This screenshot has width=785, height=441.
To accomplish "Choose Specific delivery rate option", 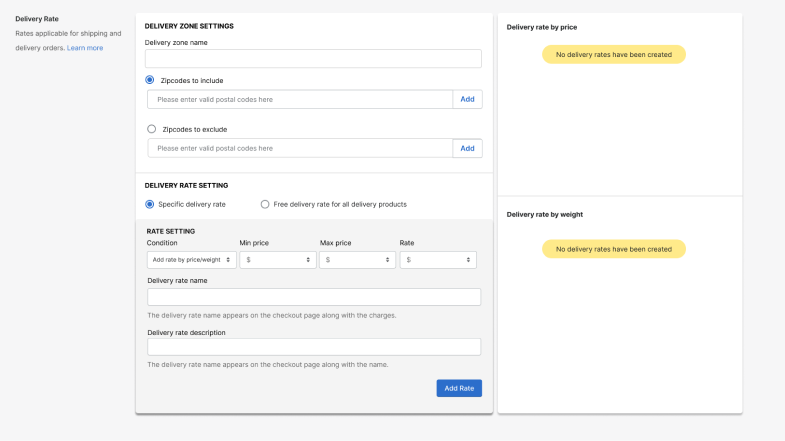I will click(150, 204).
